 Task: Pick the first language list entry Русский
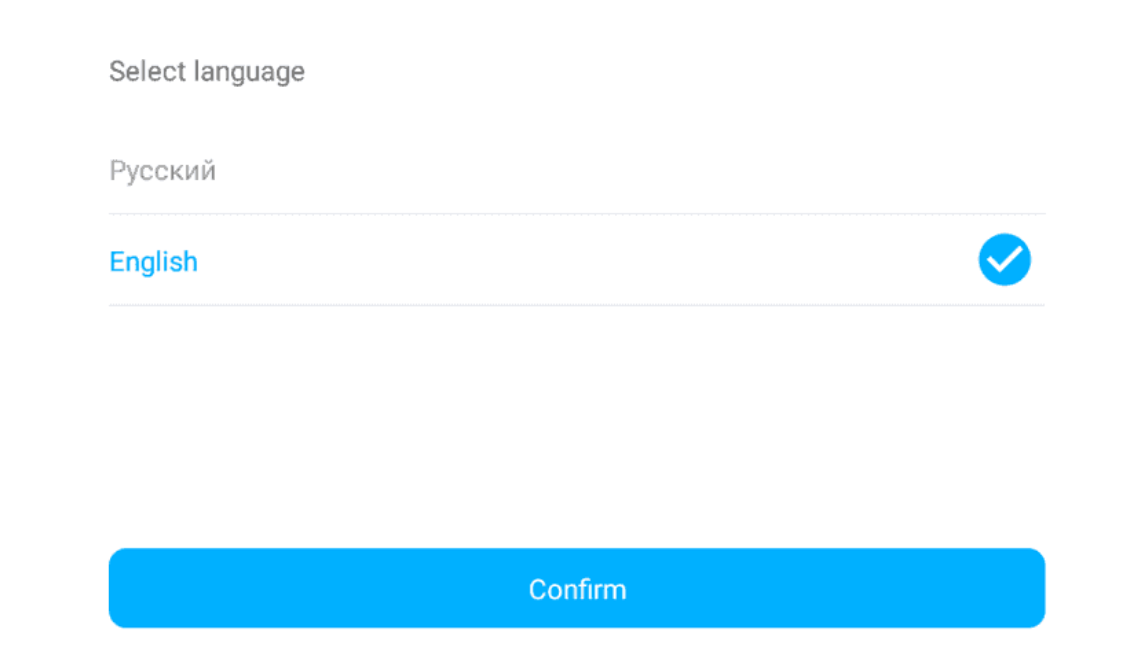tap(576, 171)
